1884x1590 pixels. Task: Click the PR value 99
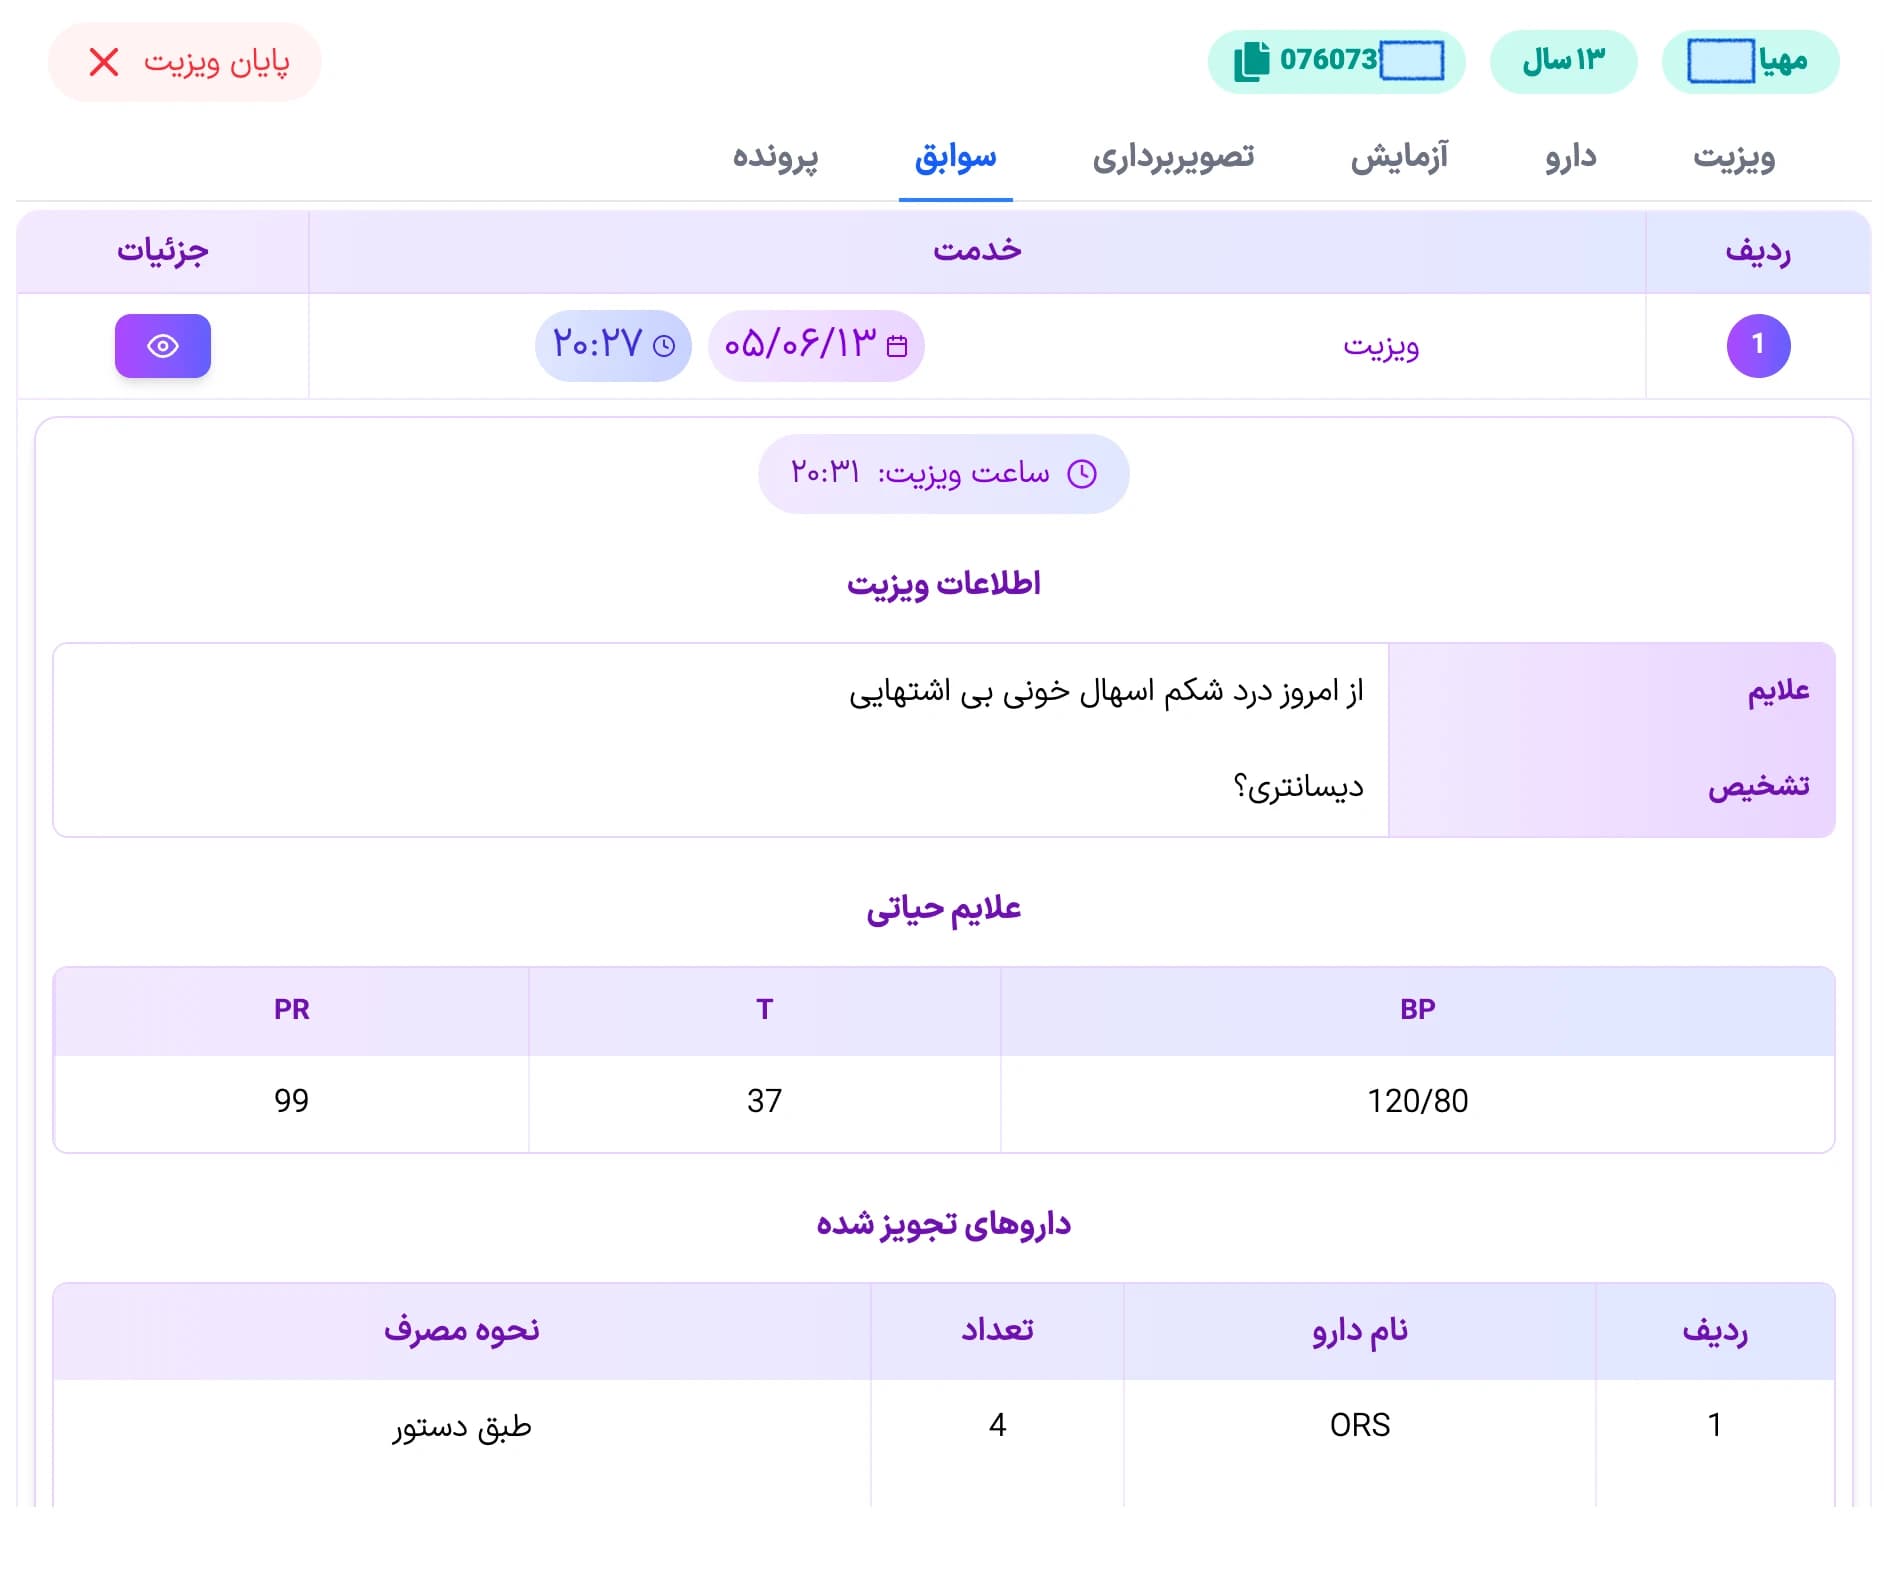tap(291, 1101)
